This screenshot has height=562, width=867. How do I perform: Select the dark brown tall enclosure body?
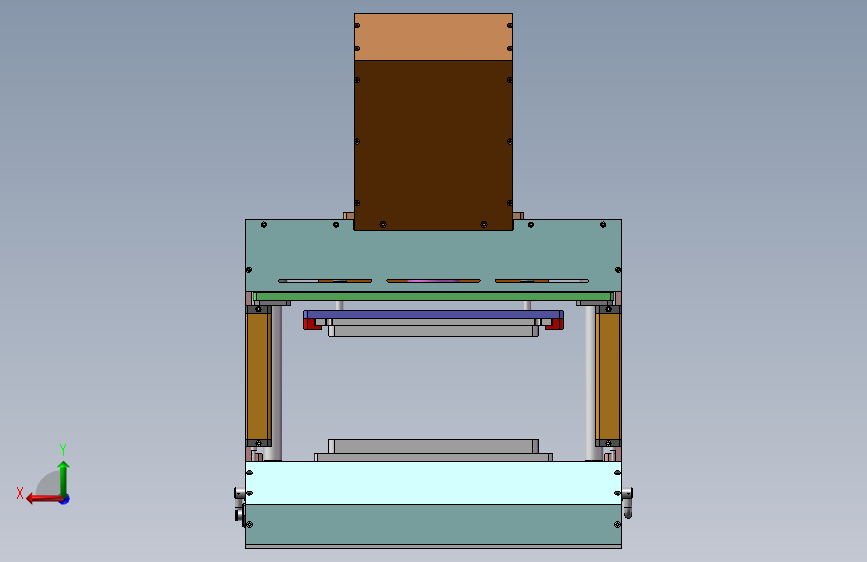click(x=433, y=144)
